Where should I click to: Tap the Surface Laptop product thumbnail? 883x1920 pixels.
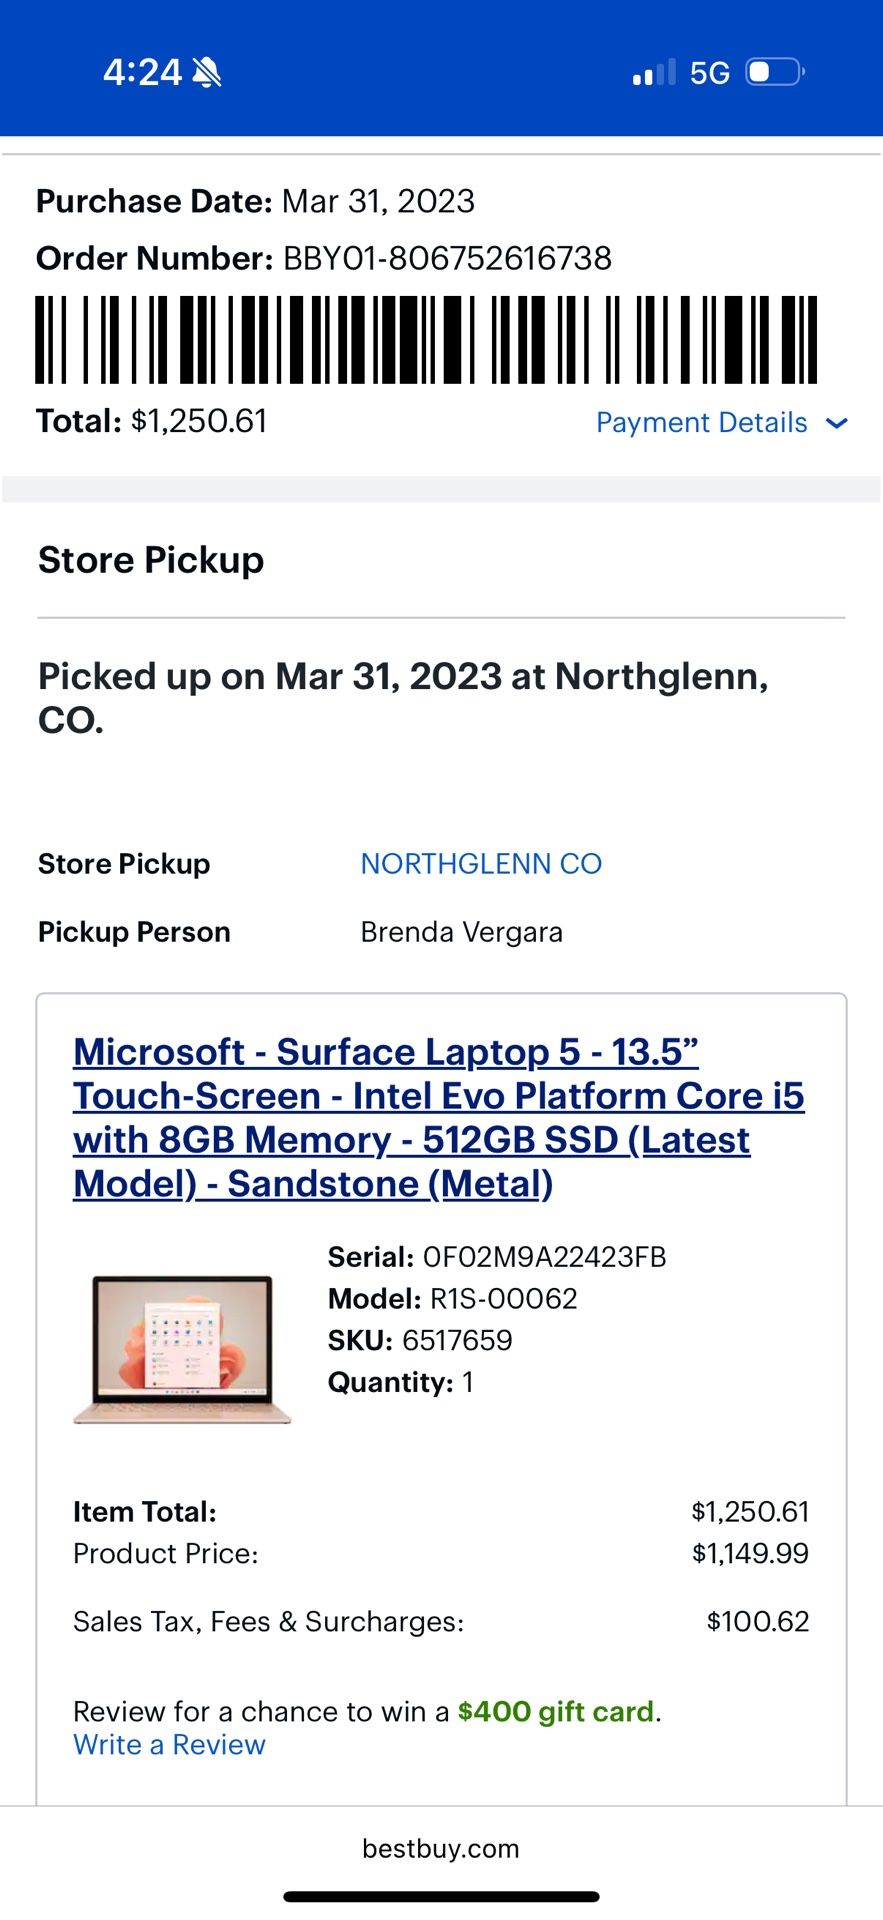point(181,1348)
